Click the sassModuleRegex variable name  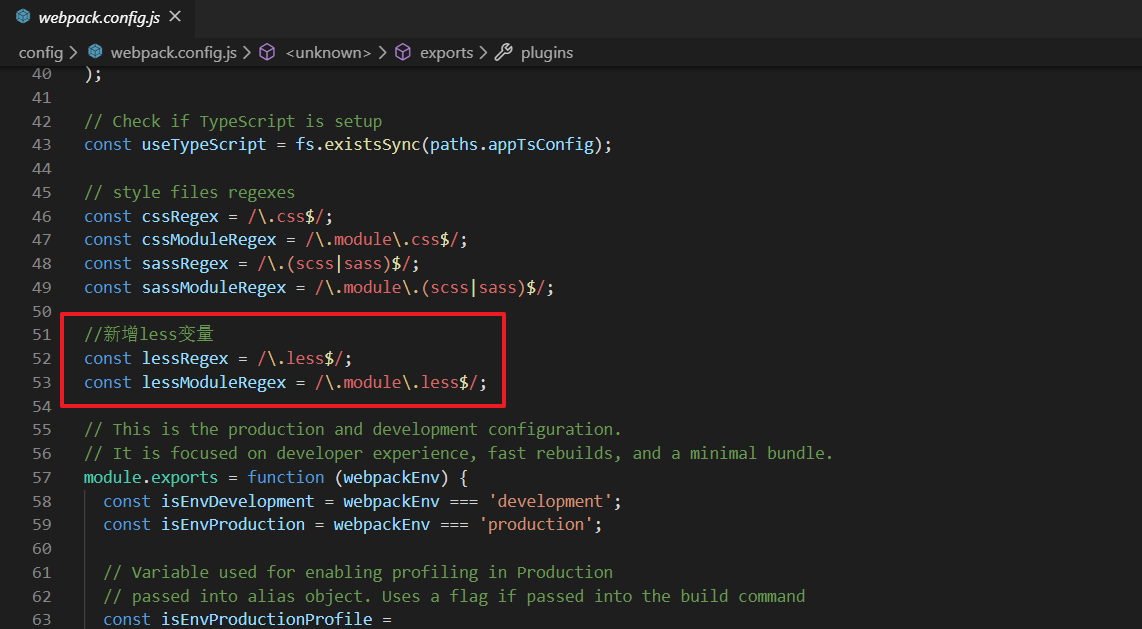coord(214,288)
